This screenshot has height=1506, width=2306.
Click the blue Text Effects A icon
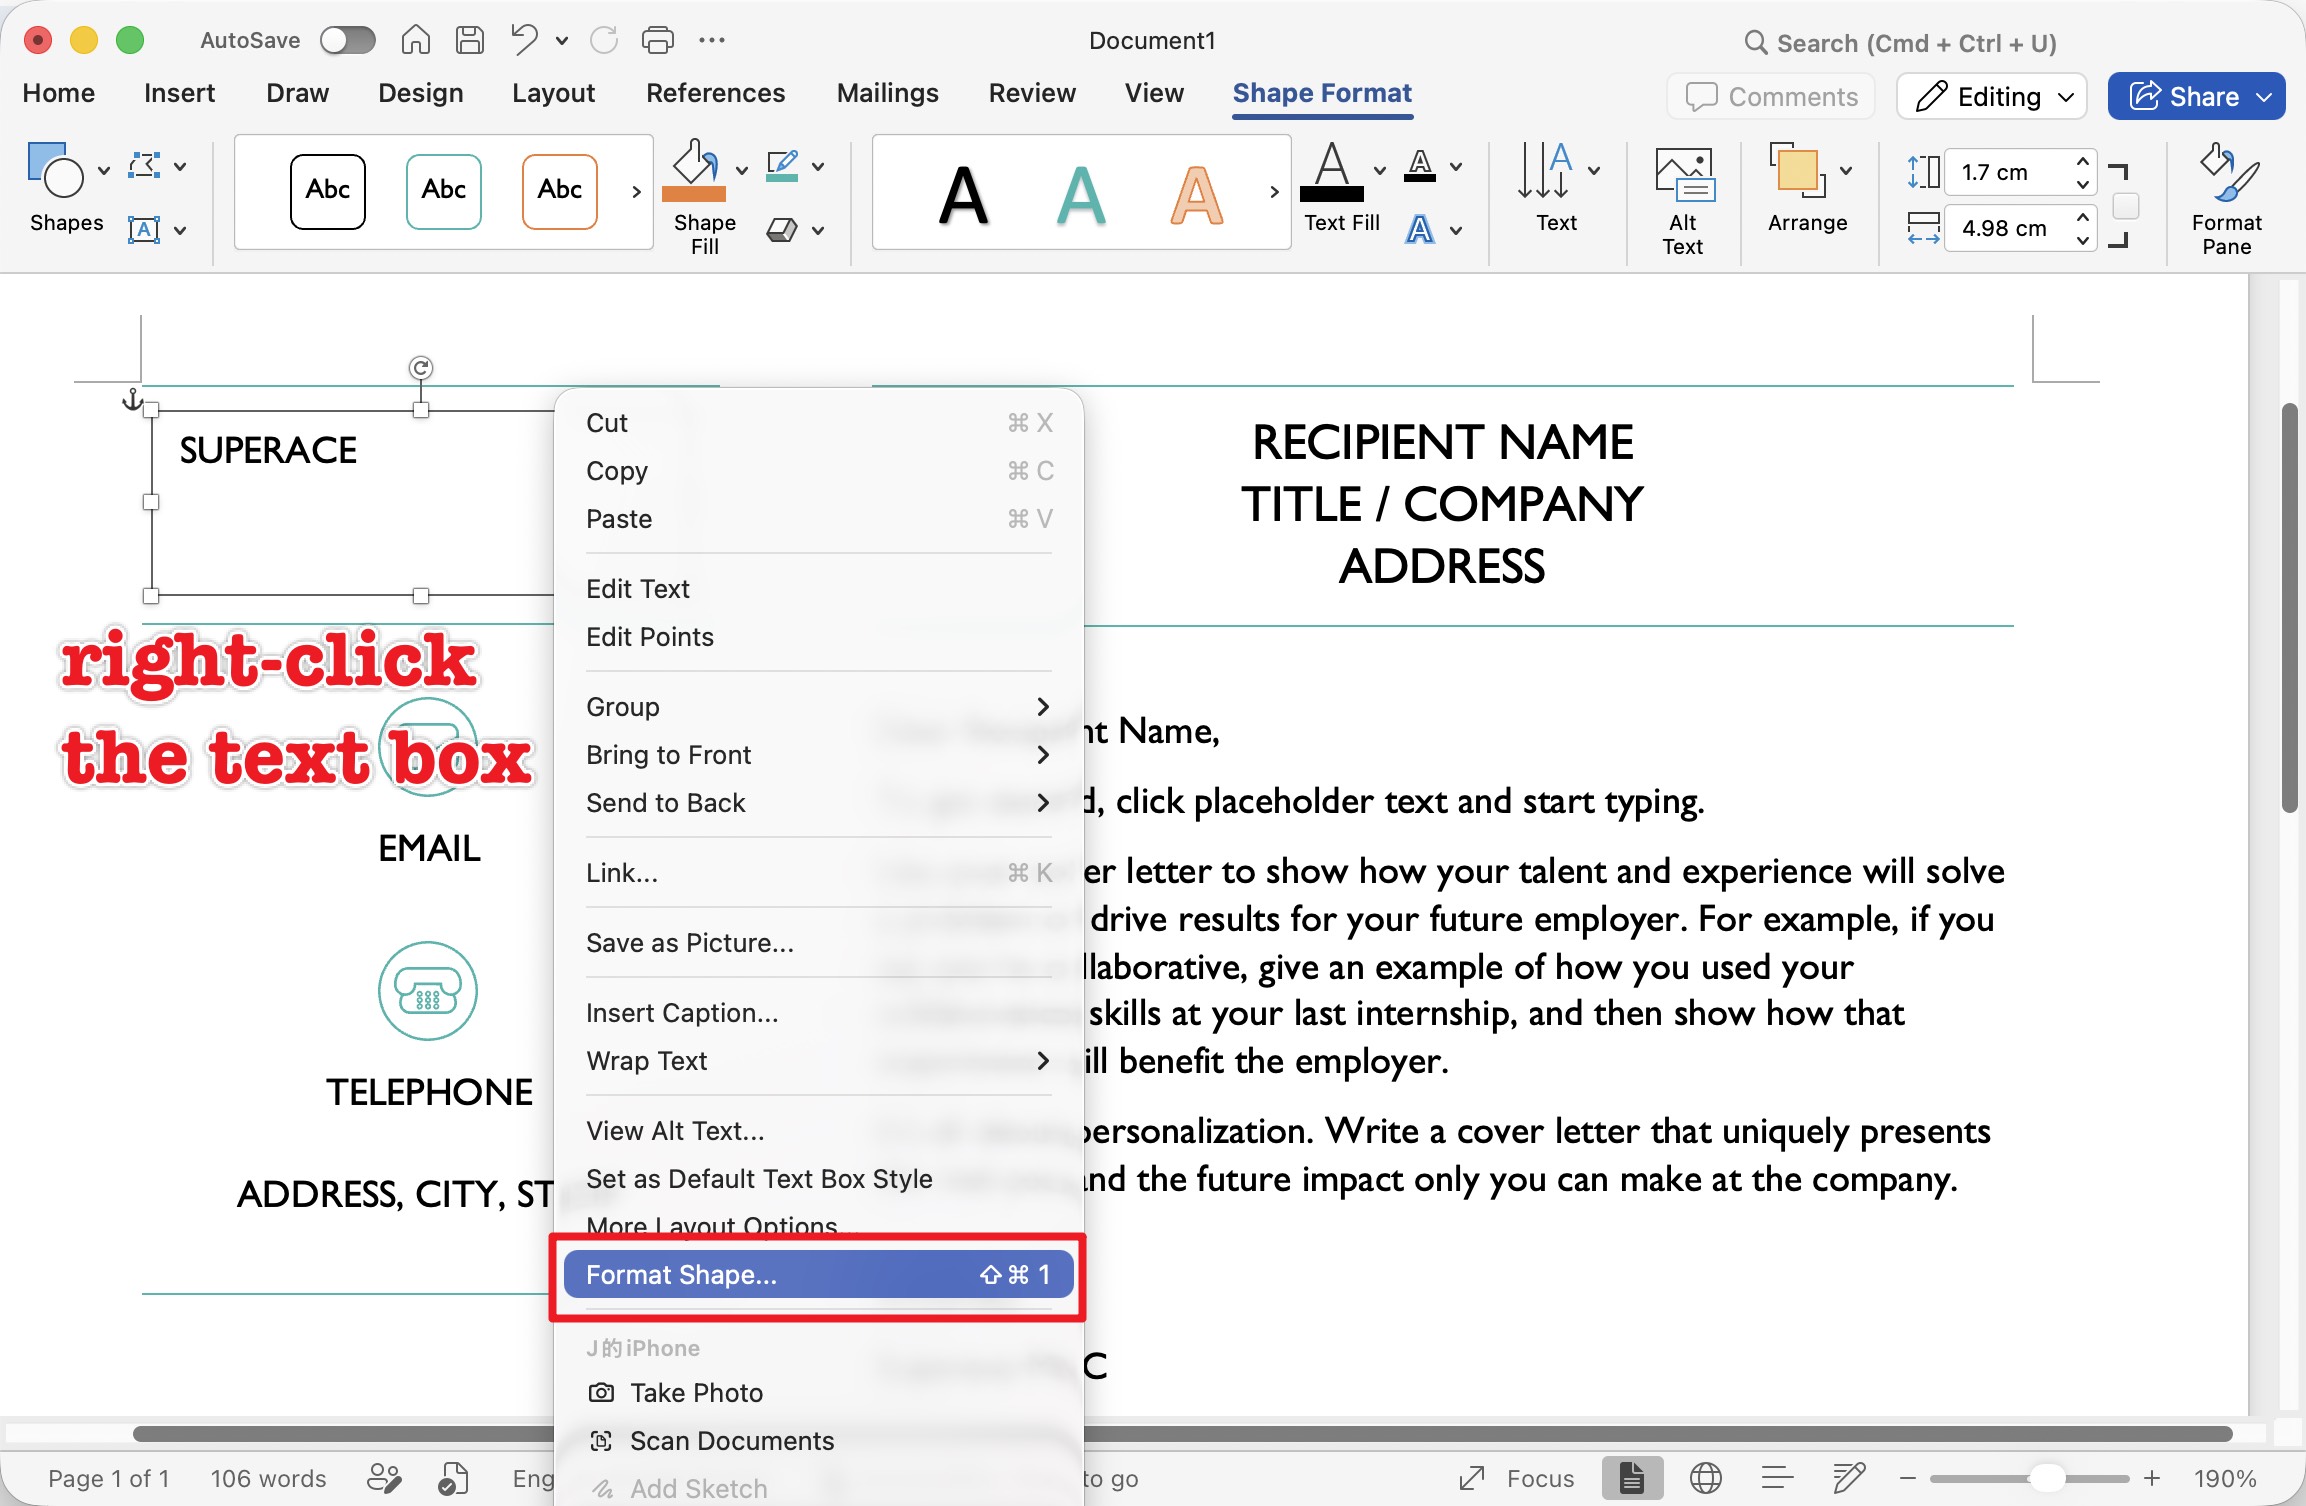coord(1420,230)
